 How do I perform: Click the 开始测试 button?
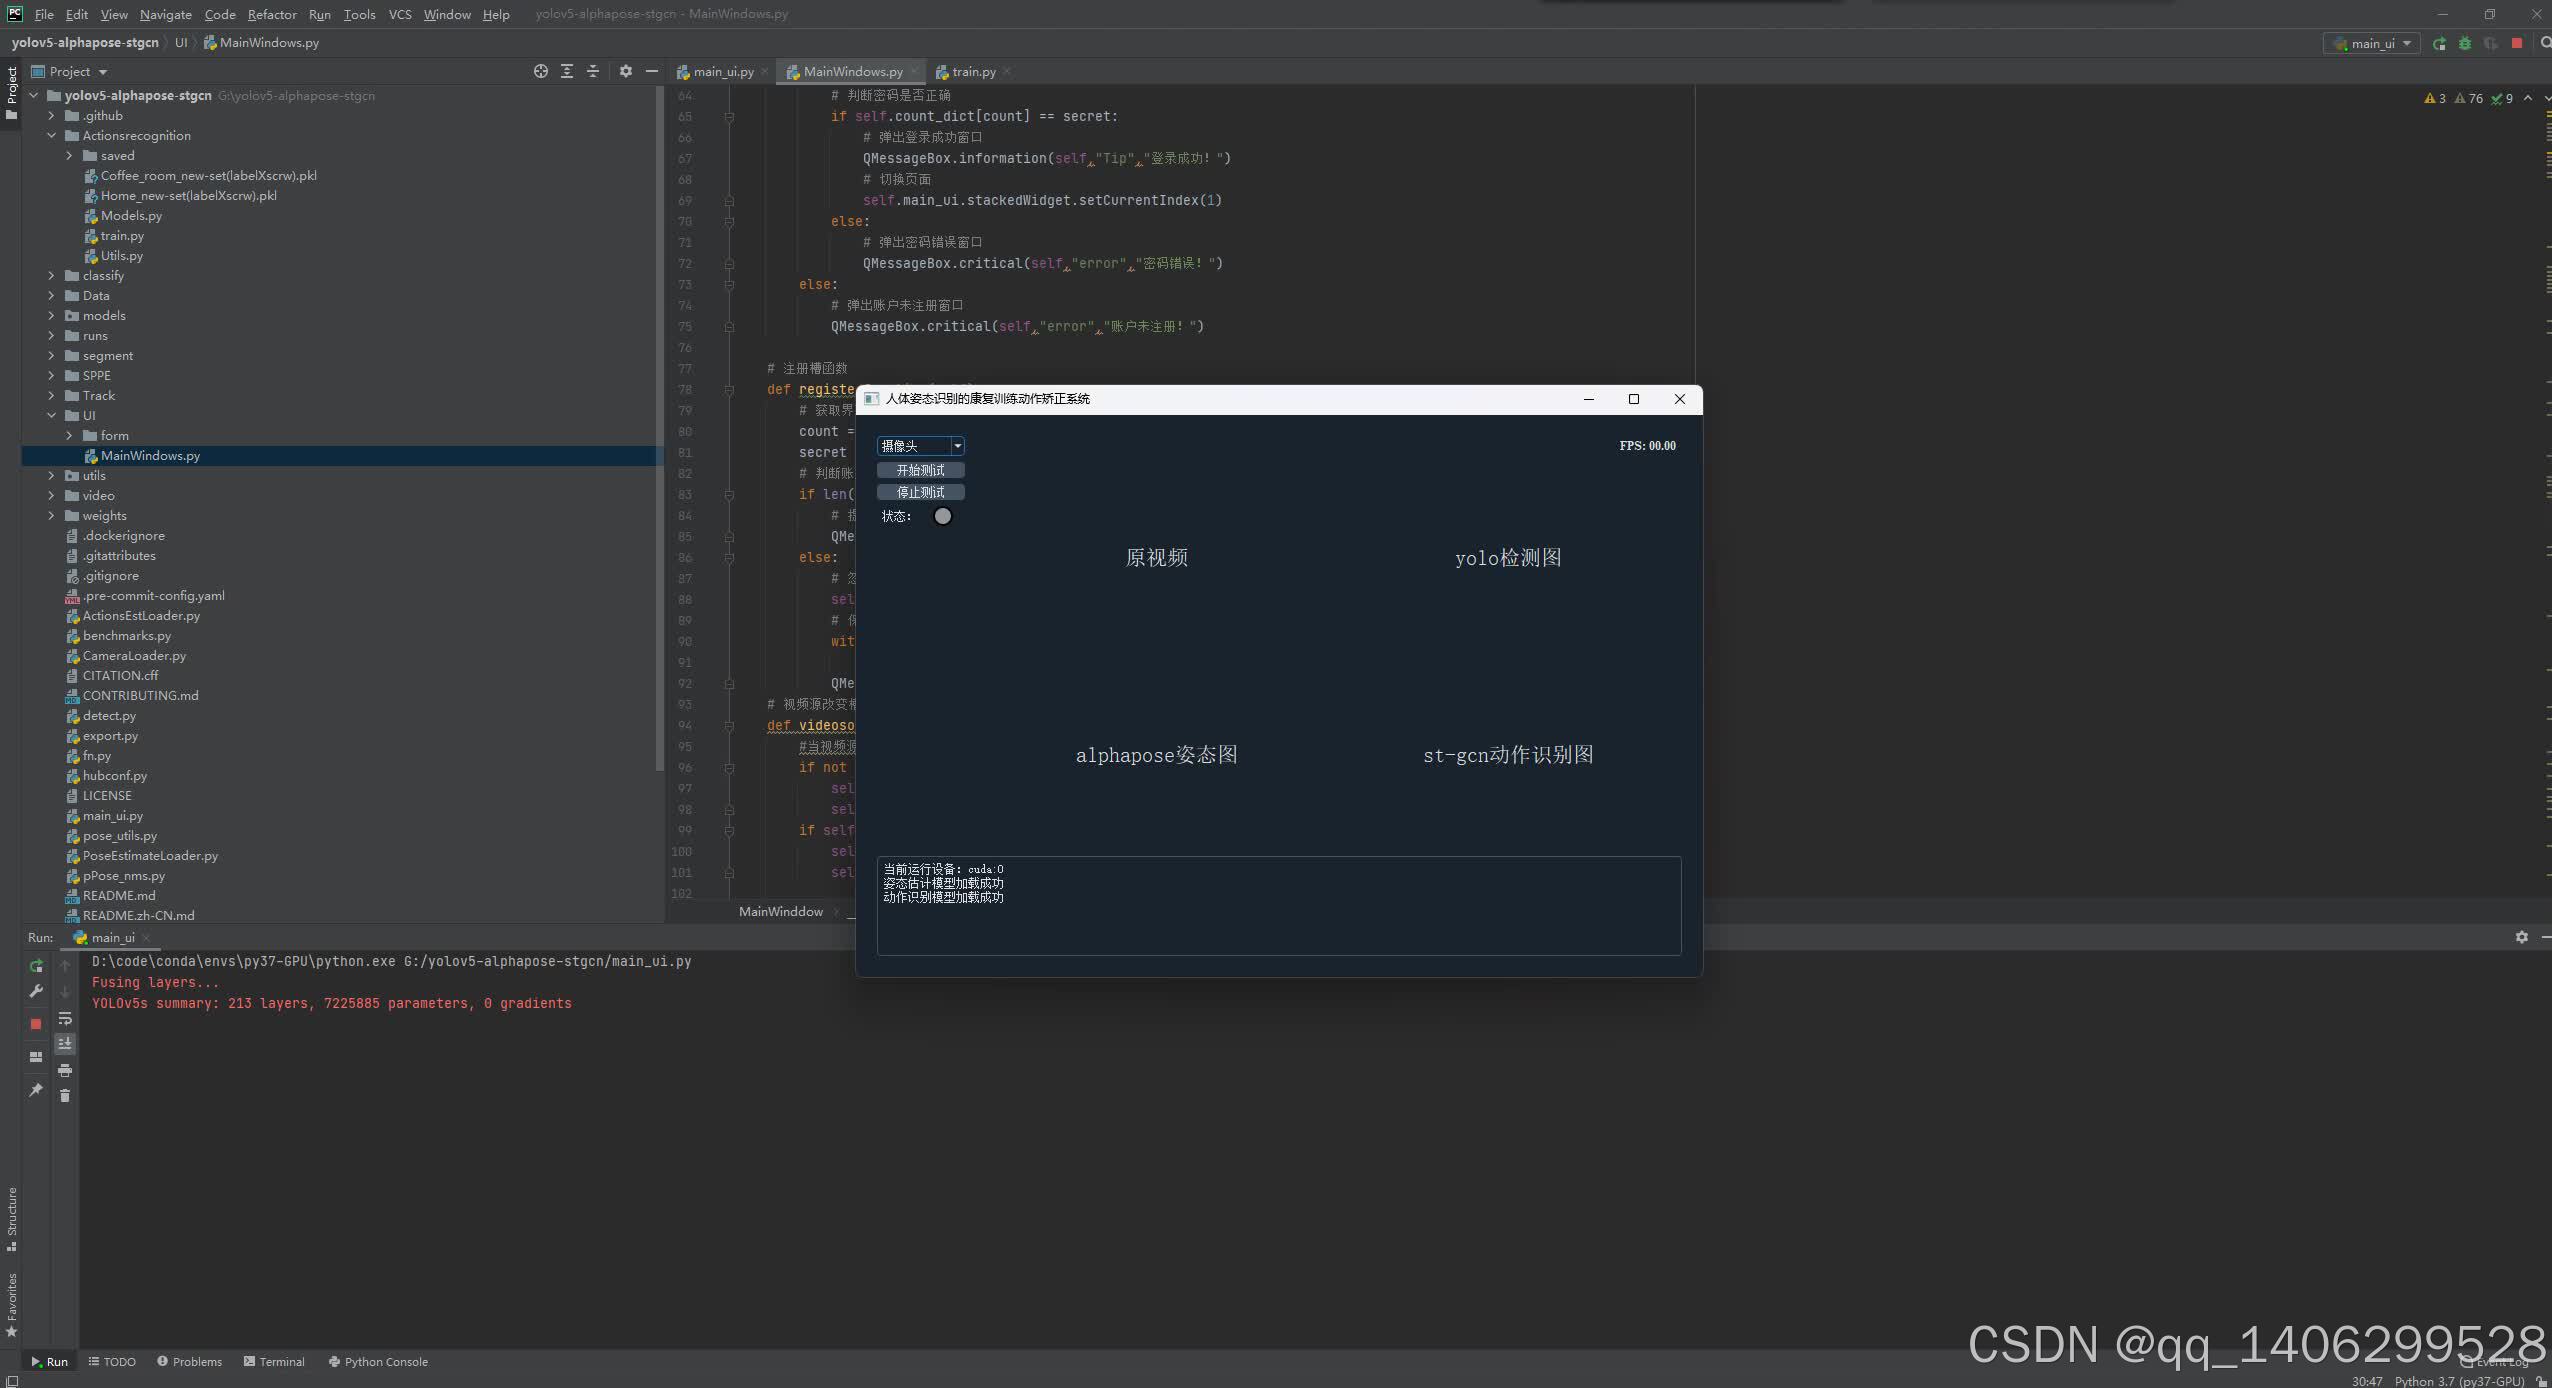920,470
